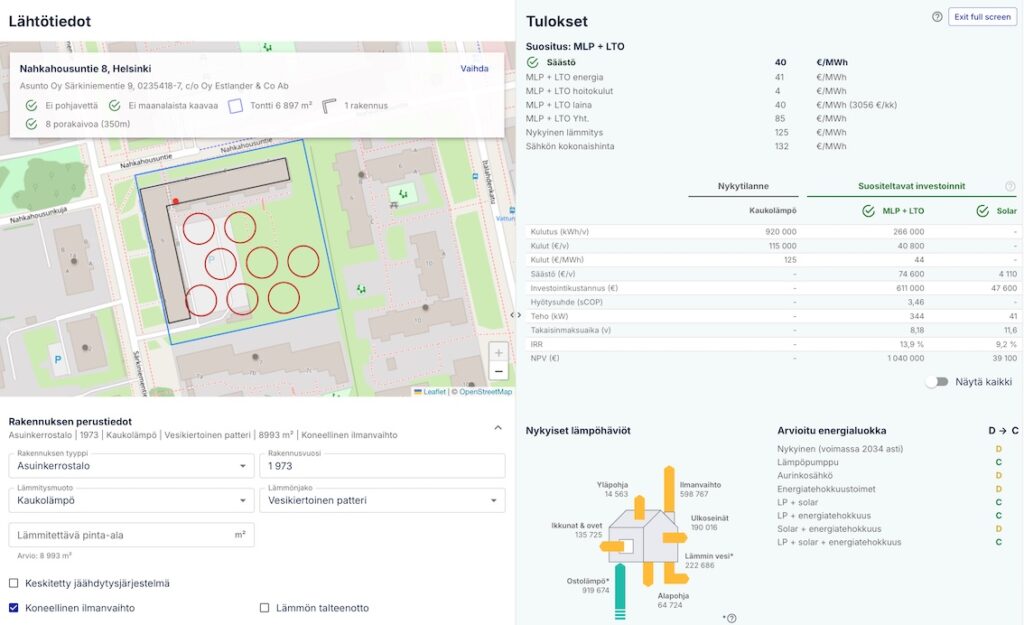Click the Solar column checkmark icon

982,211
